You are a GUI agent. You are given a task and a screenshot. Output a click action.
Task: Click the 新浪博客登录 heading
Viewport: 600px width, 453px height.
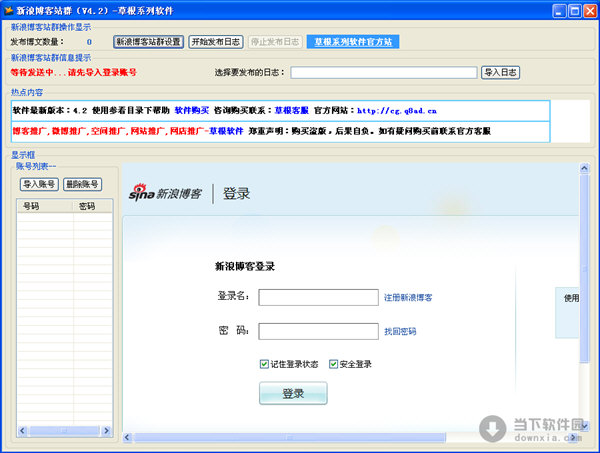tap(245, 266)
